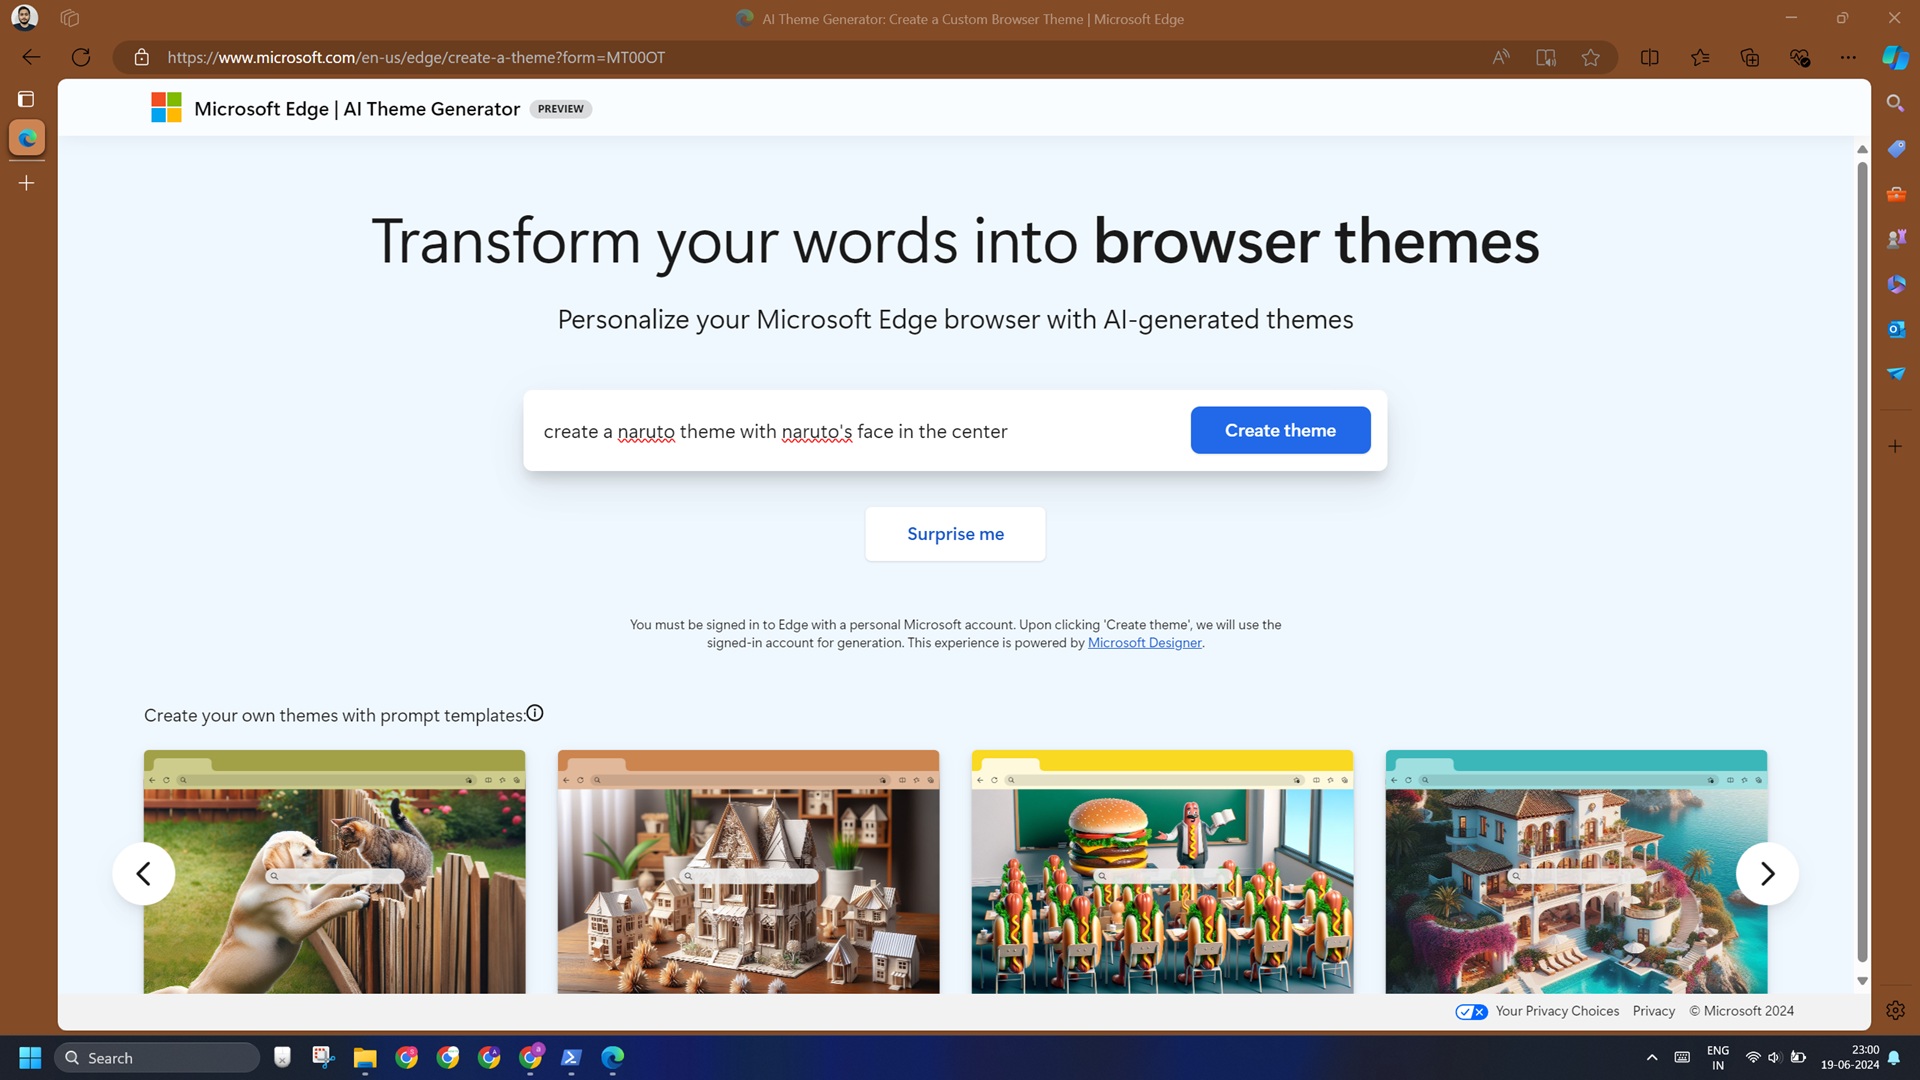Viewport: 1920px width, 1080px height.
Task: Go to previous template carousel slide
Action: click(x=144, y=874)
